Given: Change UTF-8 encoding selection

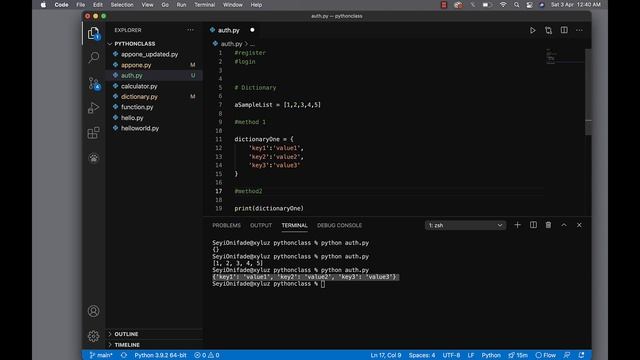Looking at the screenshot, I should (x=451, y=355).
